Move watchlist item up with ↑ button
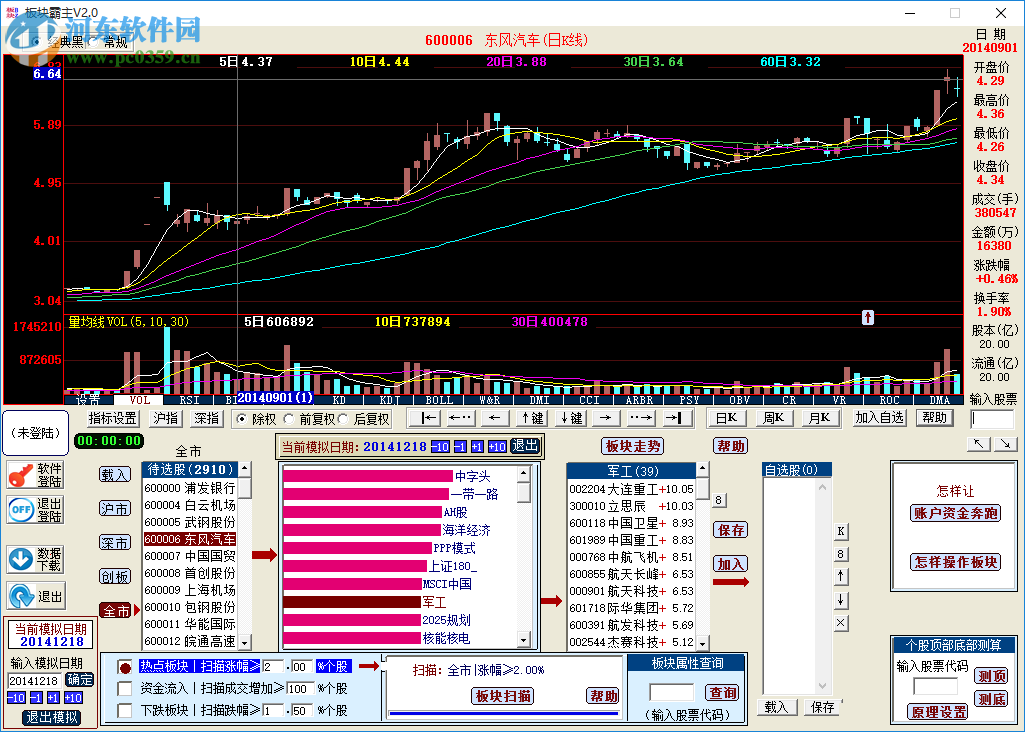 coord(841,576)
